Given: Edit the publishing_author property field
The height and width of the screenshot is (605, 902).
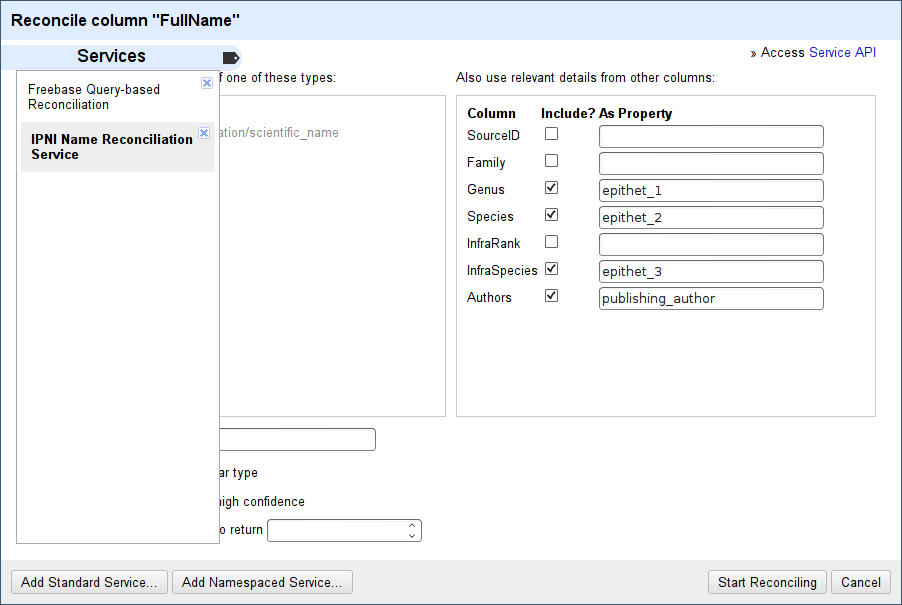Looking at the screenshot, I should coord(711,299).
